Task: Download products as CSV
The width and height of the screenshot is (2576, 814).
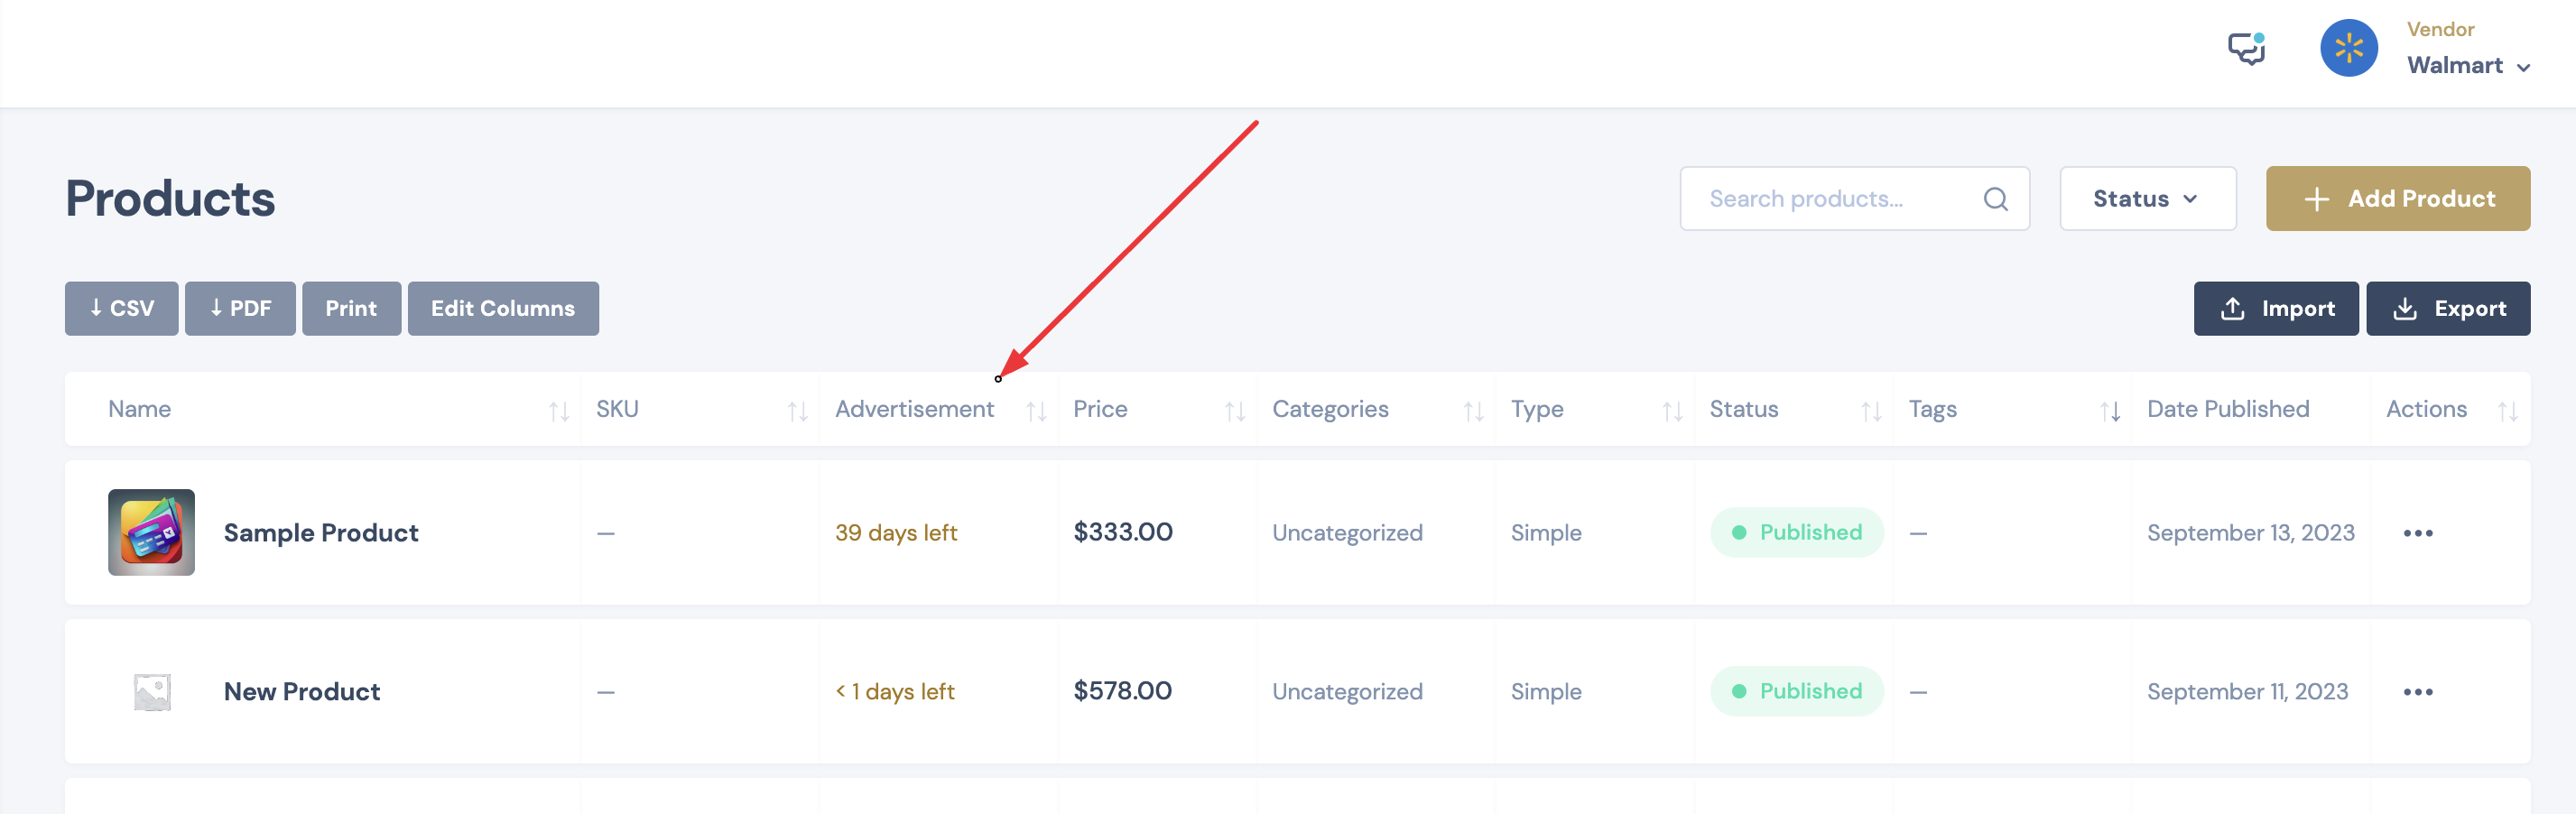Action: (x=122, y=308)
